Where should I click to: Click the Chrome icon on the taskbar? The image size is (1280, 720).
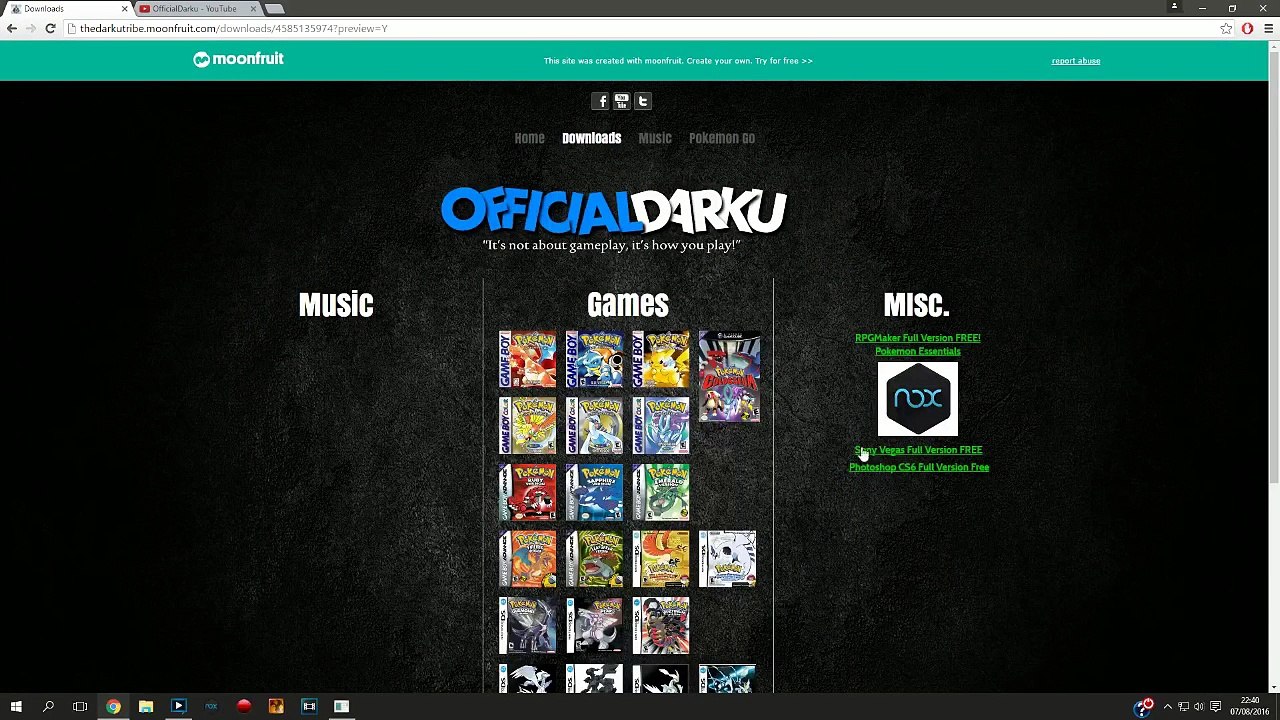(113, 707)
